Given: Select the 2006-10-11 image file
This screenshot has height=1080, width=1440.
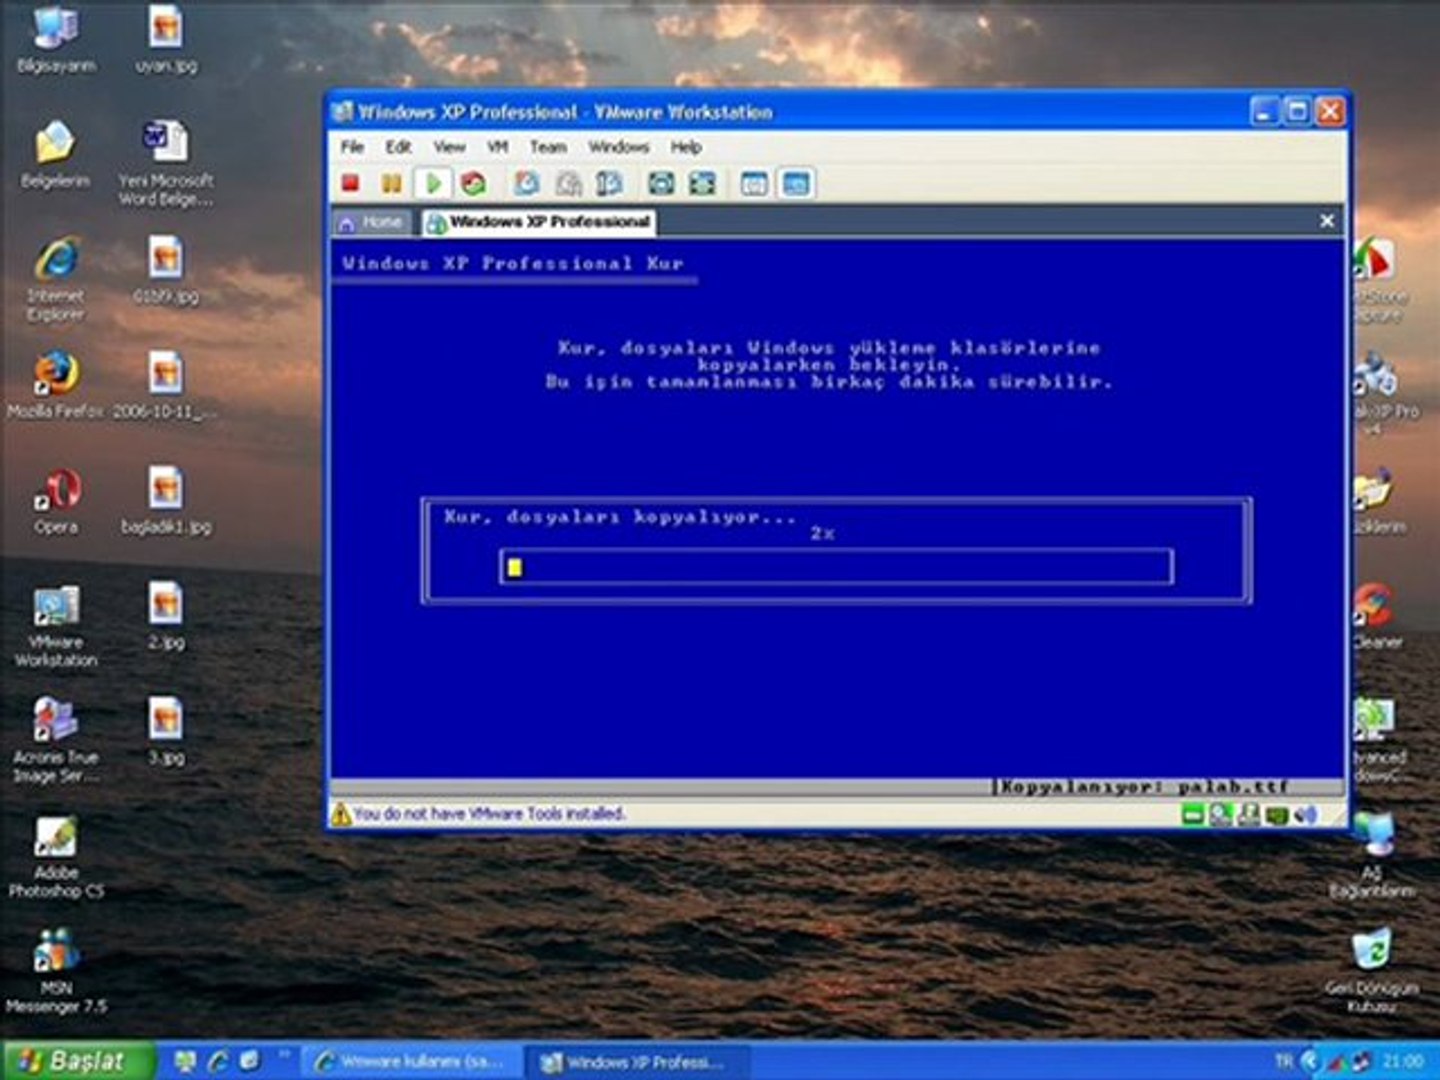Looking at the screenshot, I should pos(166,385).
